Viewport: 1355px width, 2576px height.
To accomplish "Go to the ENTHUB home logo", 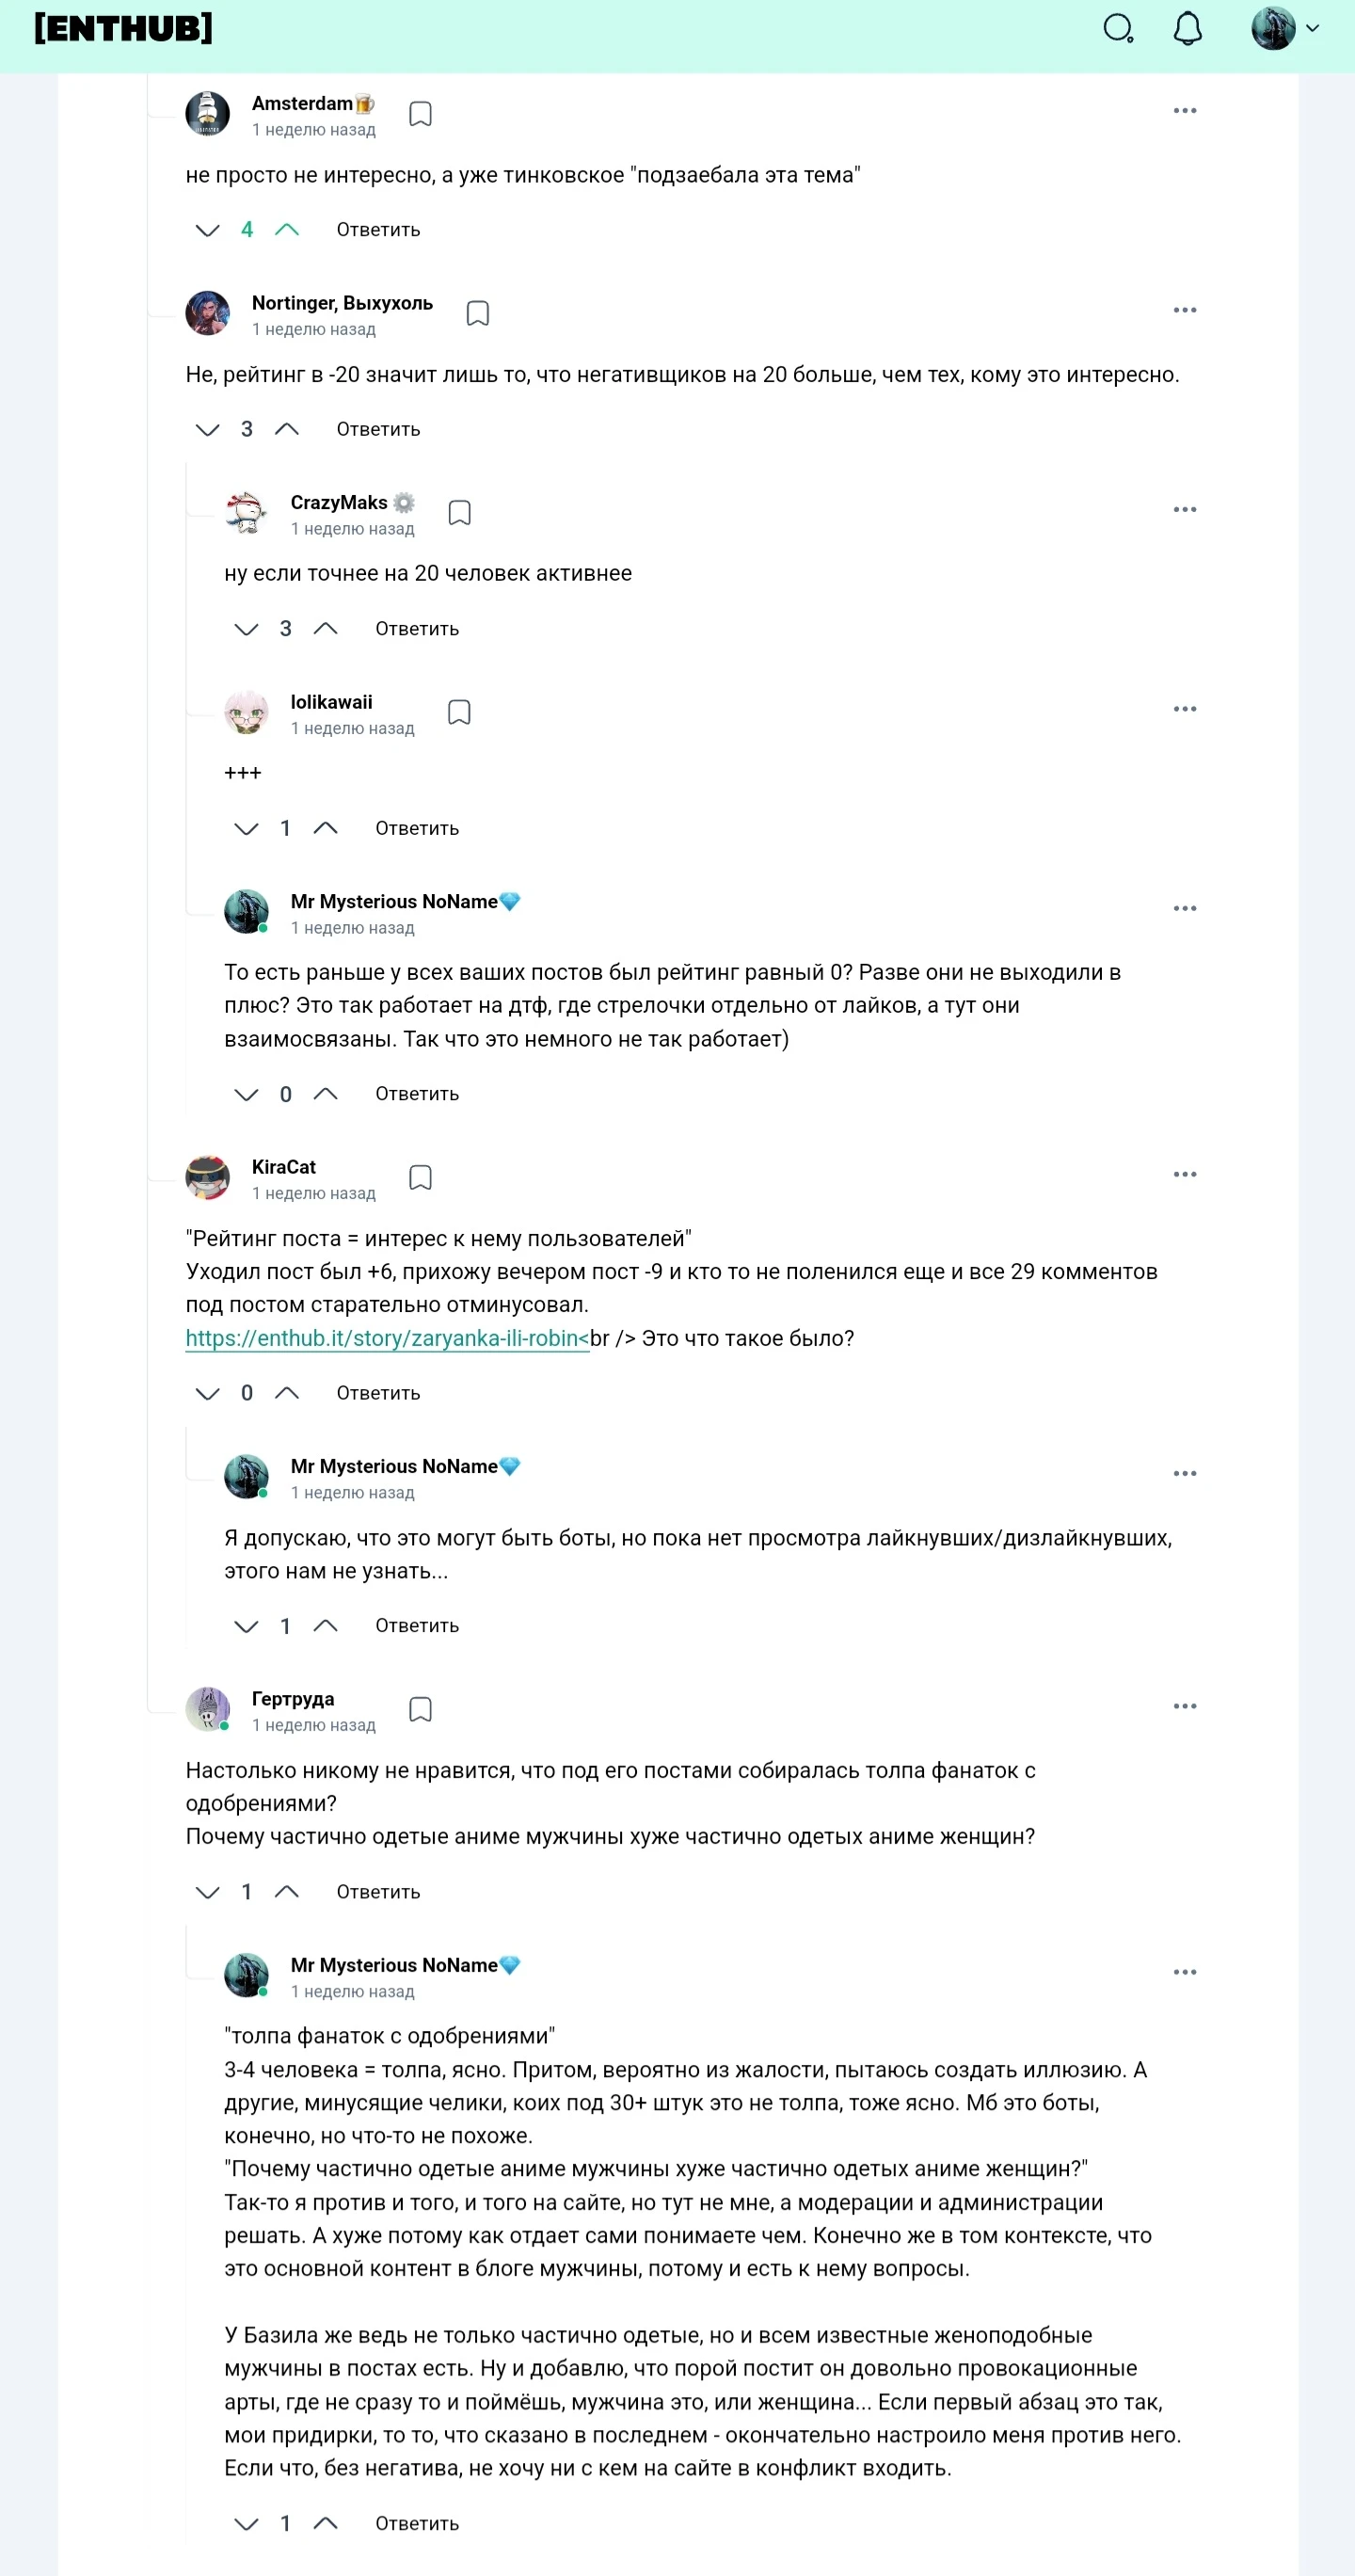I will (x=123, y=28).
